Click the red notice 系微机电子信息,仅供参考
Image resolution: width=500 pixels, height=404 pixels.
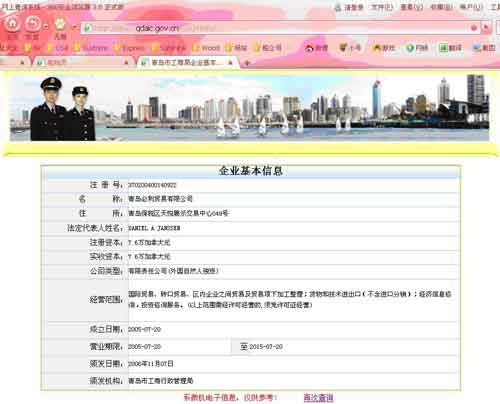(x=230, y=398)
